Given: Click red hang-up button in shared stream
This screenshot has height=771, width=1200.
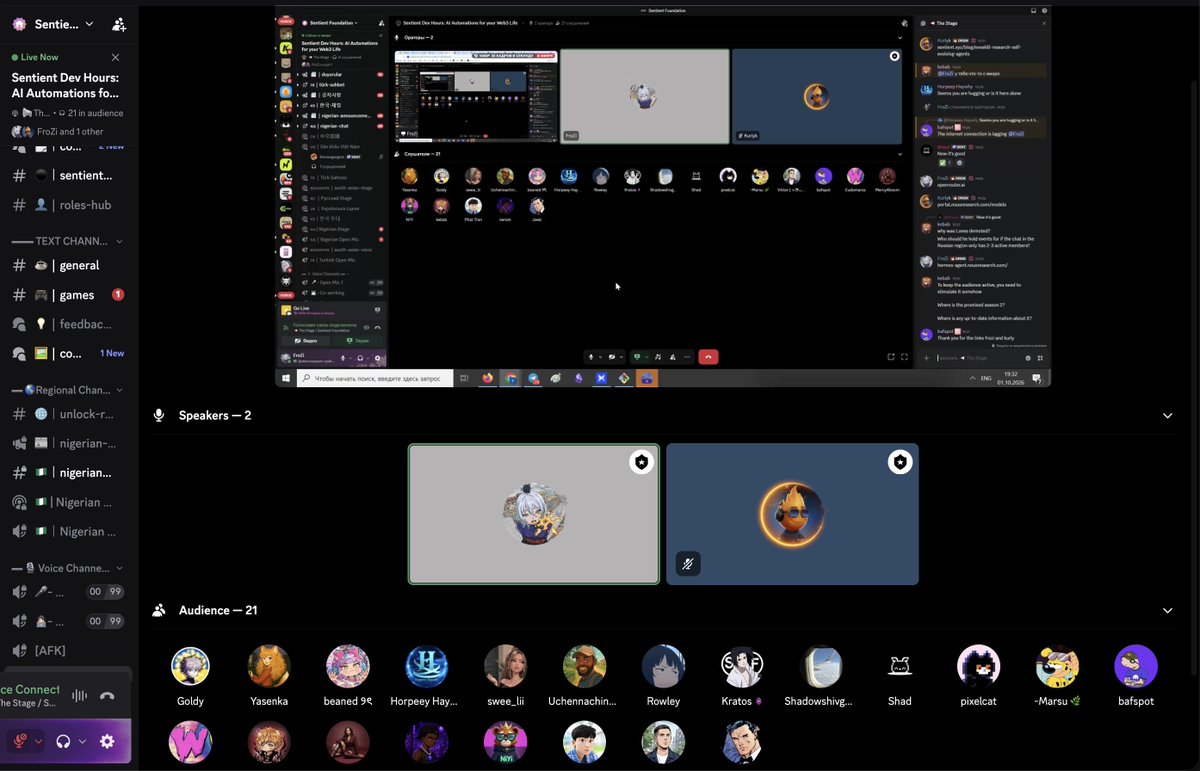Looking at the screenshot, I should click(x=708, y=356).
